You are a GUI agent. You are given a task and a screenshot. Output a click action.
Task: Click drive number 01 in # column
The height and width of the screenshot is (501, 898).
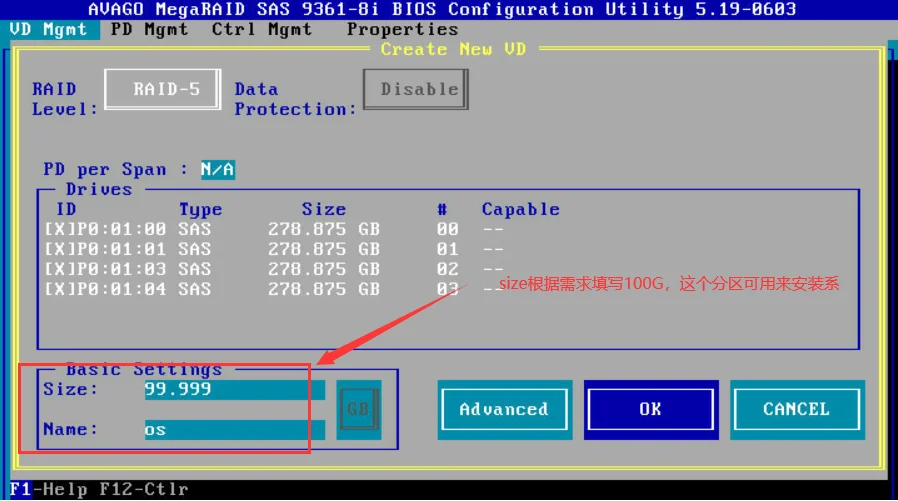pos(447,249)
